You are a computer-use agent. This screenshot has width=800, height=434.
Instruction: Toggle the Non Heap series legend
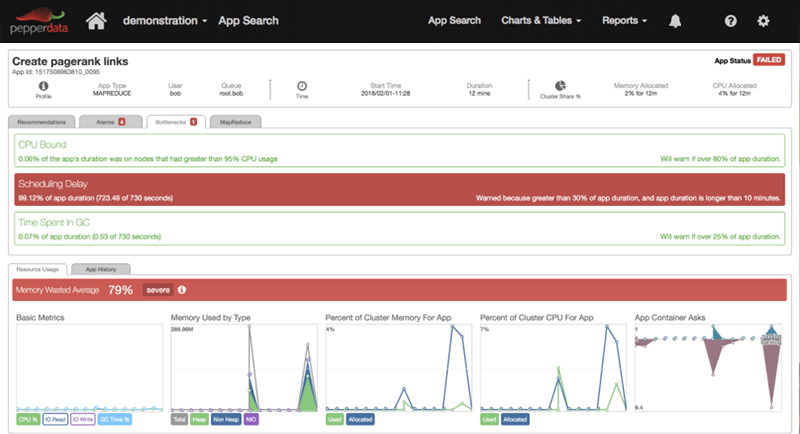pyautogui.click(x=226, y=419)
